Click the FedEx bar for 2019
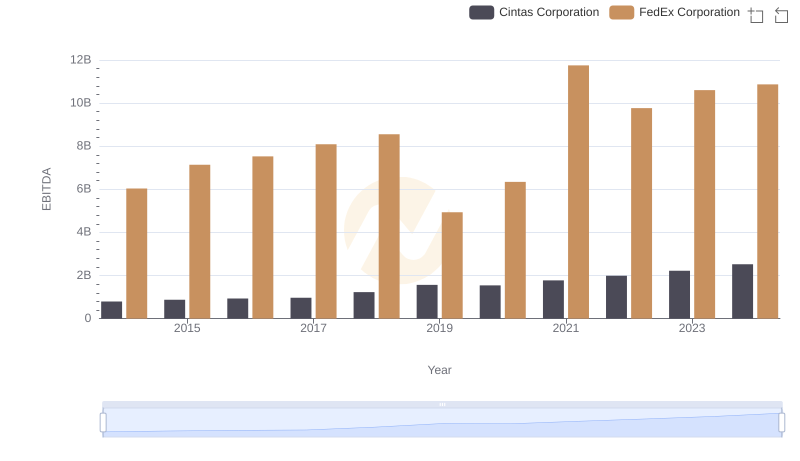Image resolution: width=800 pixels, height=461 pixels. (x=452, y=265)
